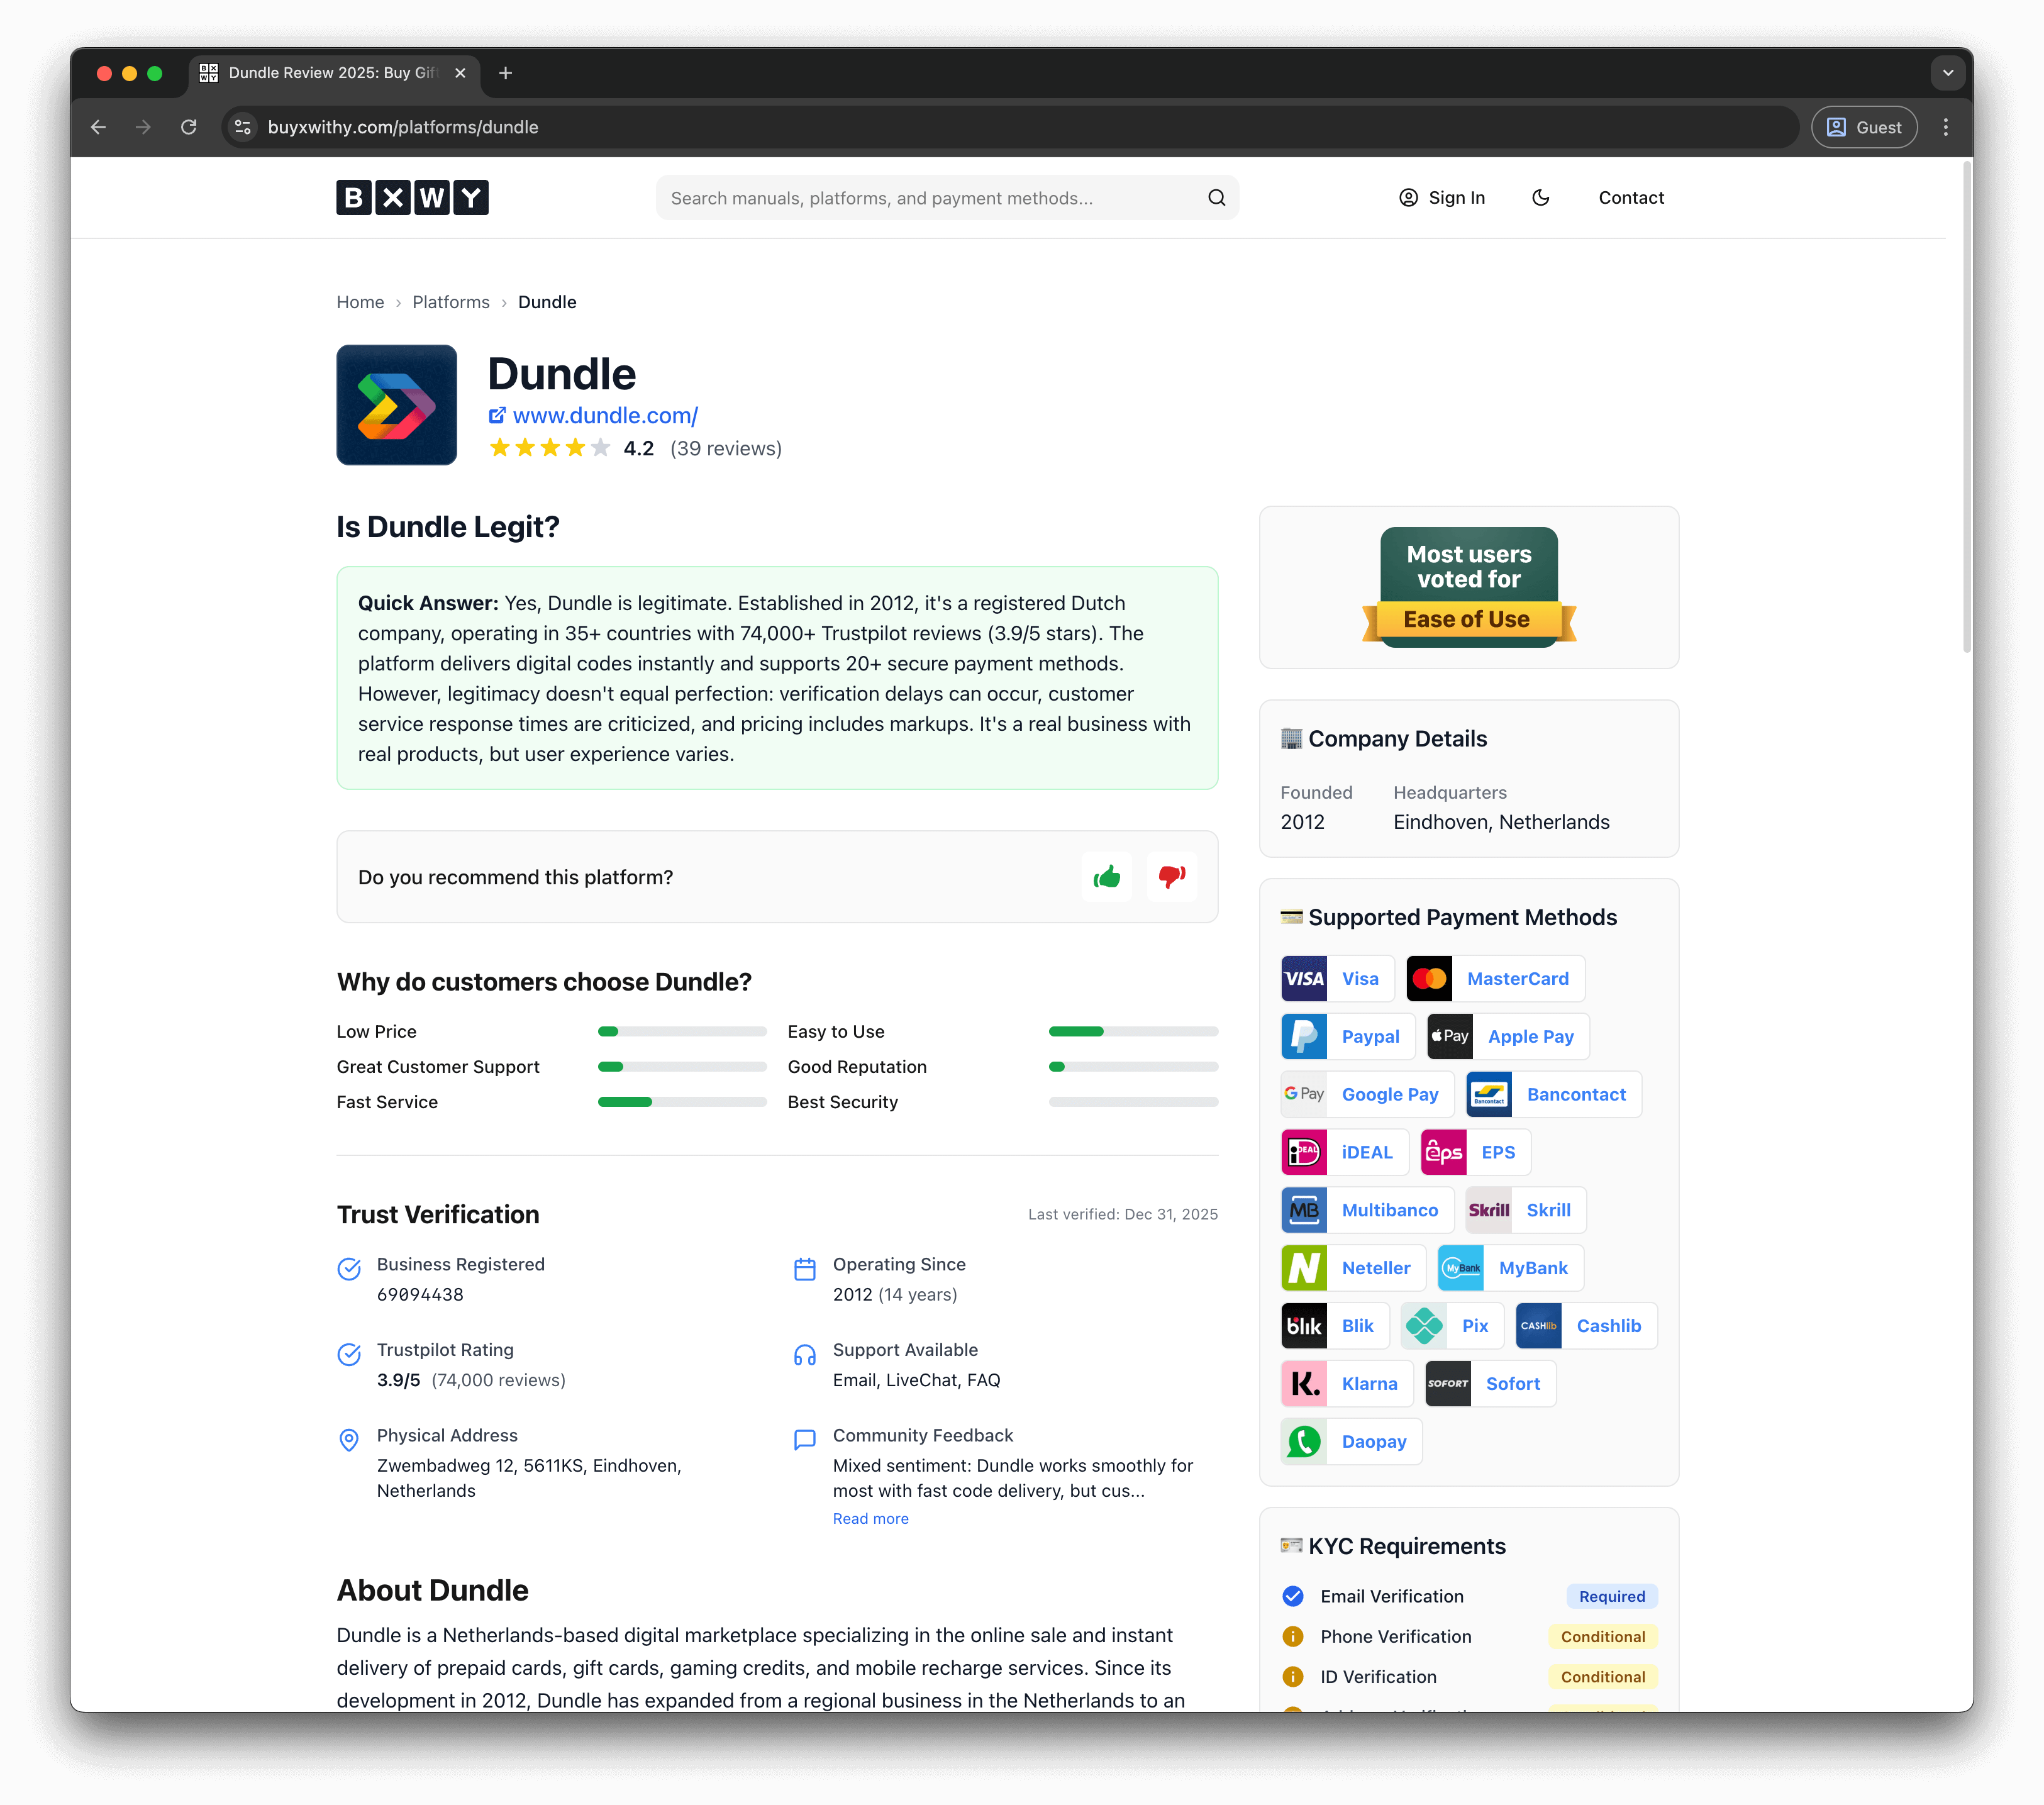This screenshot has height=1805, width=2044.
Task: Click the Apple Pay payment icon
Action: pos(1450,1036)
